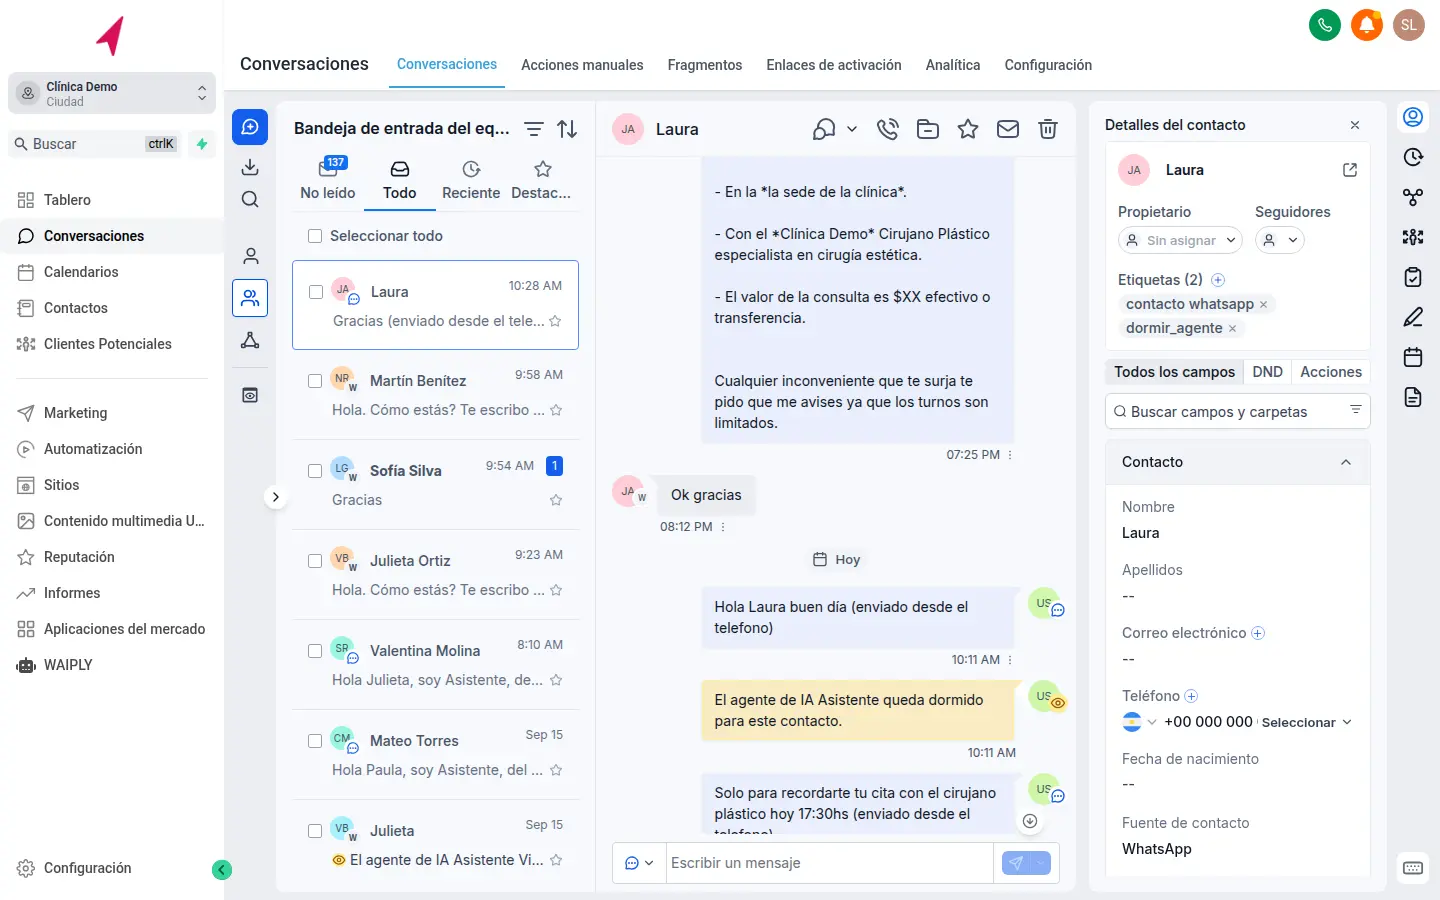
Task: Open Configuración at sidebar bottom
Action: (x=87, y=868)
